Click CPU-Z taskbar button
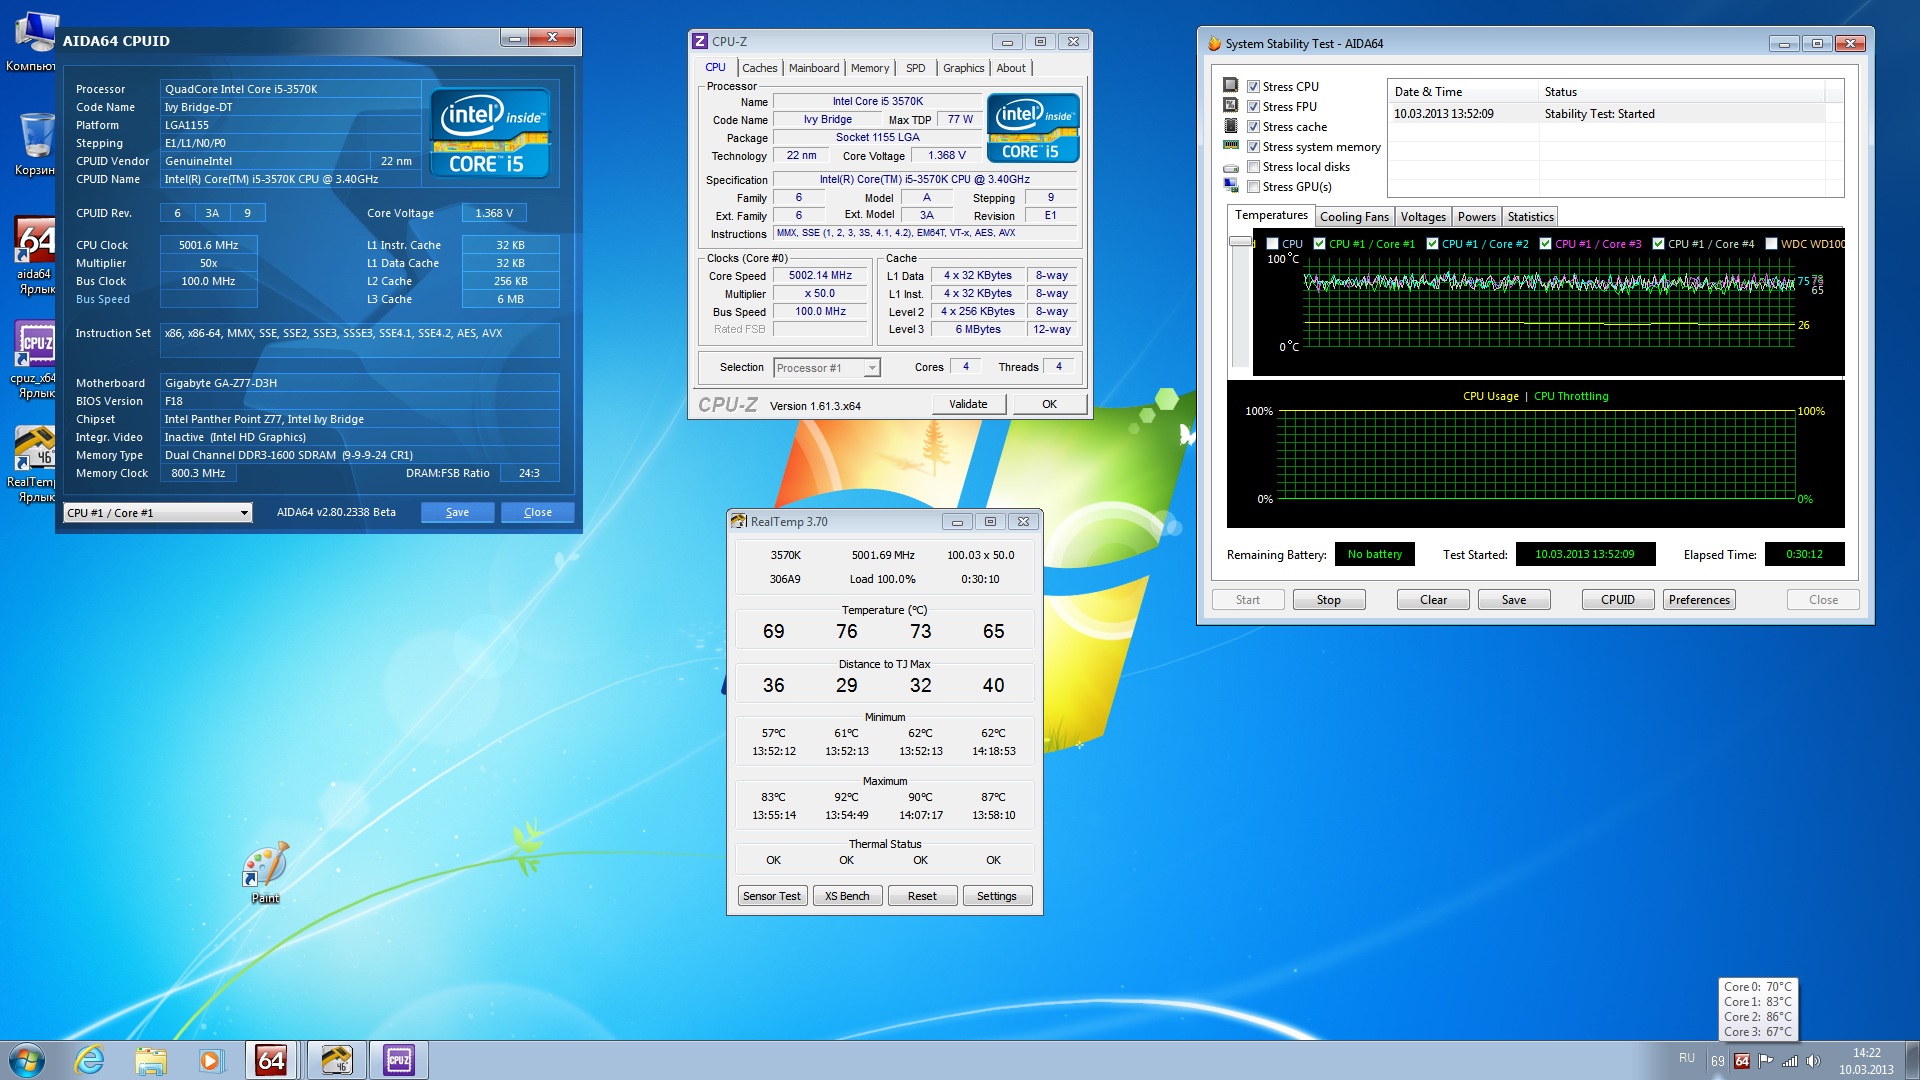The image size is (1920, 1080). [398, 1060]
